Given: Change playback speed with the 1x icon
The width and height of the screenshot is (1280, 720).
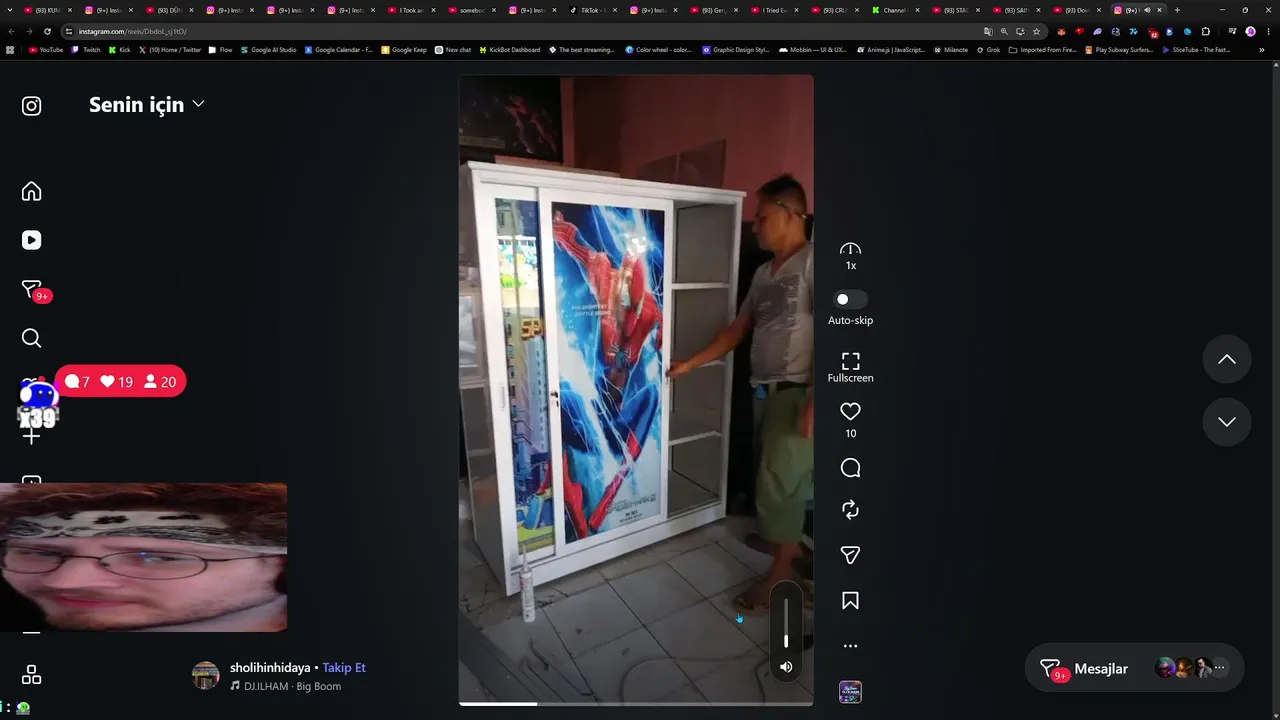Looking at the screenshot, I should click(x=850, y=255).
